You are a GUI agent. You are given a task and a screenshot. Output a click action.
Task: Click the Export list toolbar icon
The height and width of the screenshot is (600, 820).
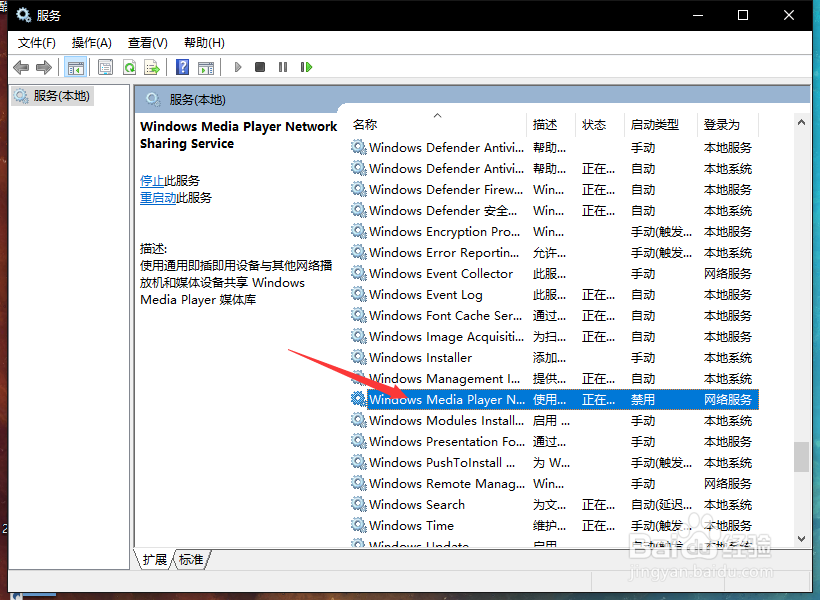[152, 67]
